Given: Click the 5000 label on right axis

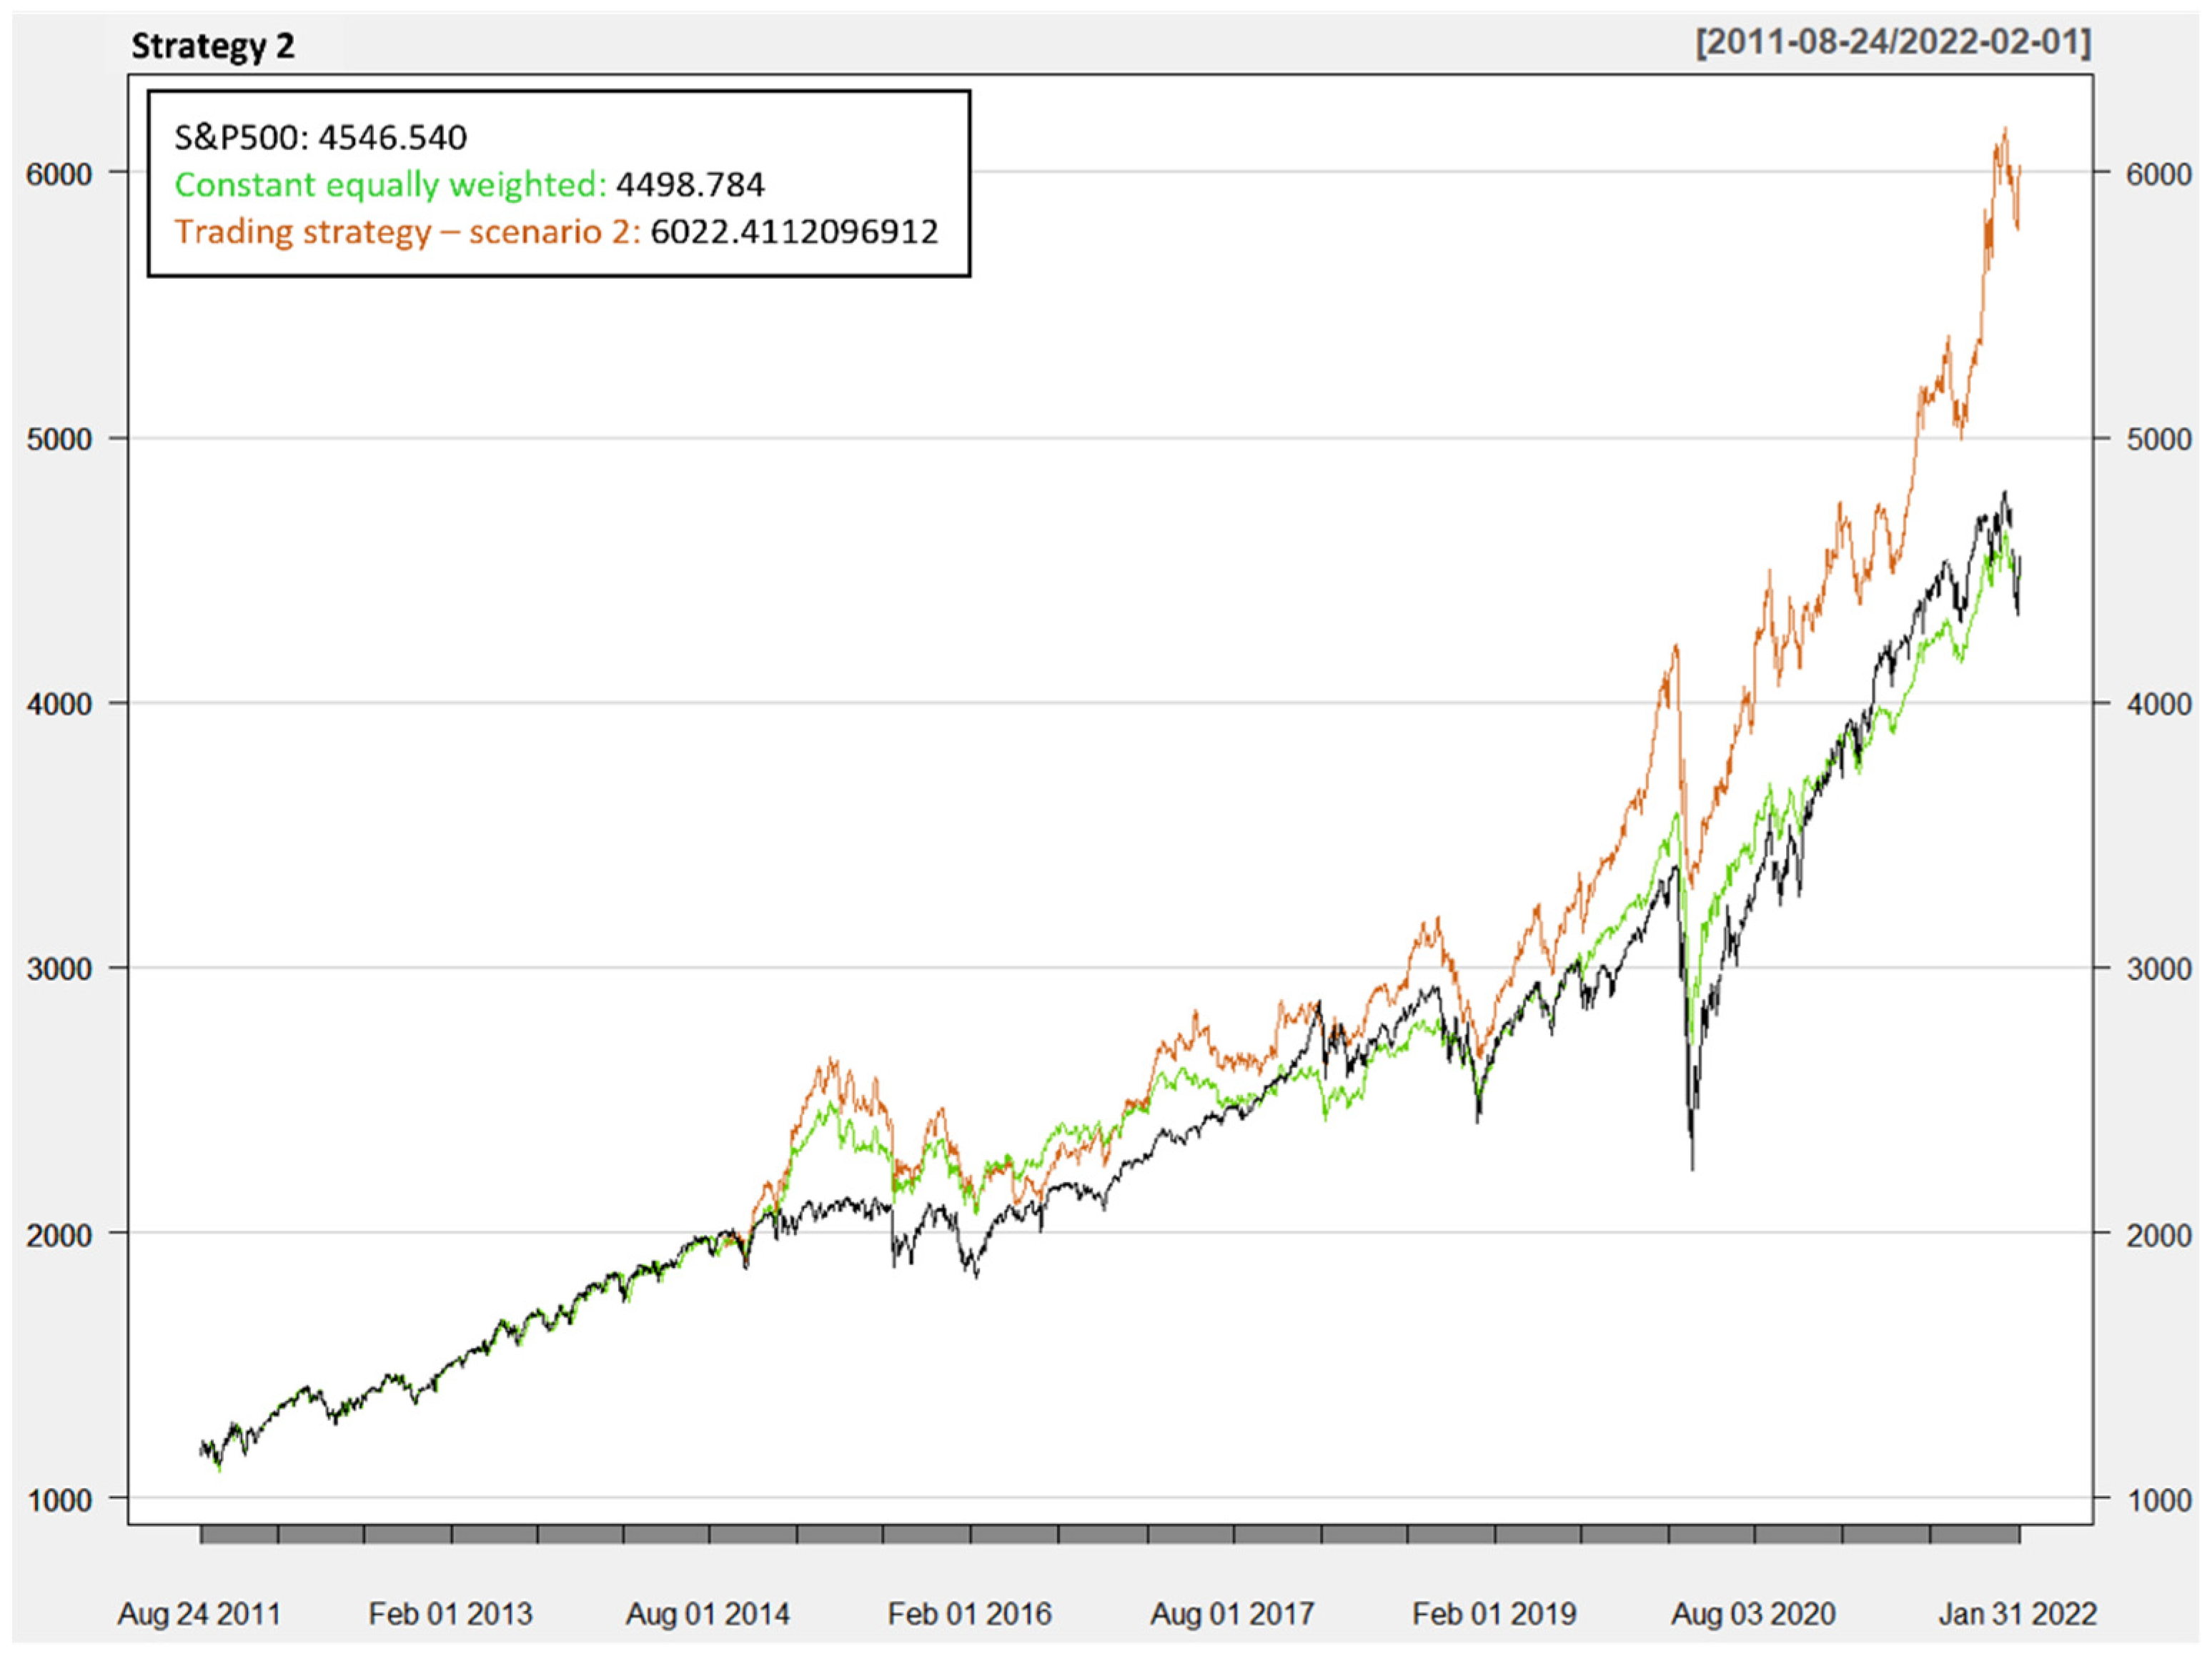Looking at the screenshot, I should pyautogui.click(x=2158, y=439).
